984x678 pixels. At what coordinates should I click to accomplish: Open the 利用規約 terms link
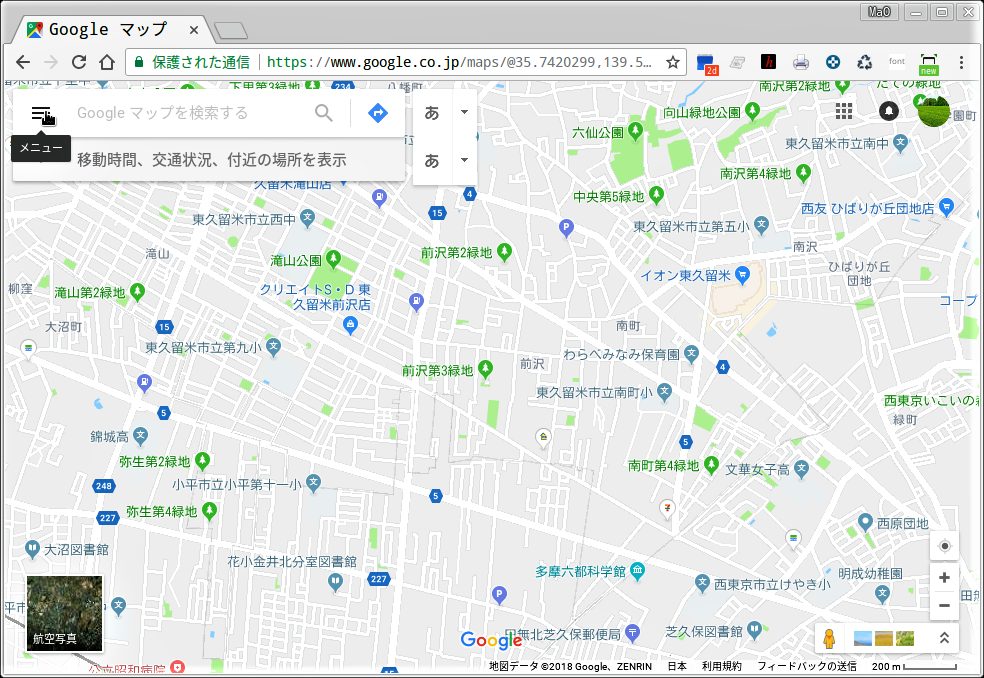[x=721, y=666]
